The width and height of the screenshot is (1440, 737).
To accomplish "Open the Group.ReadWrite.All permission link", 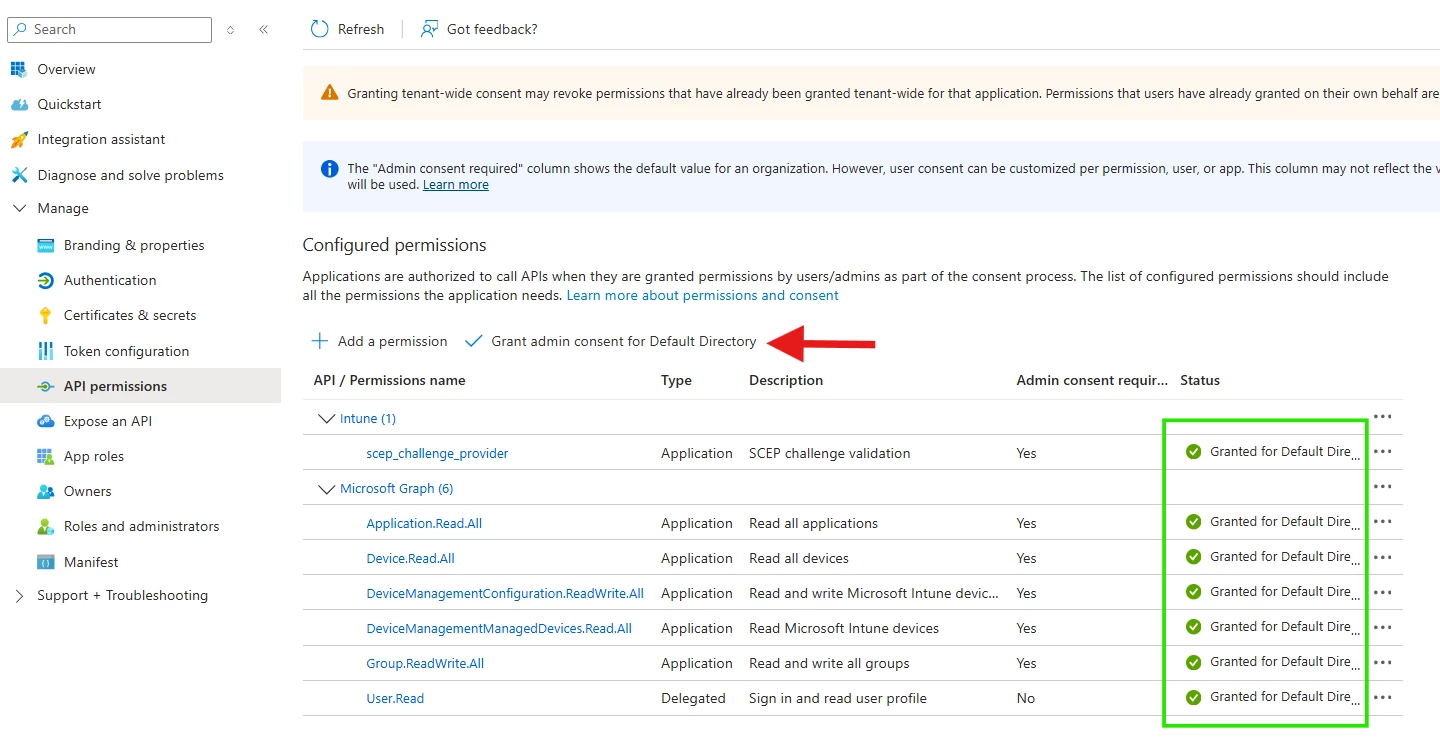I will 425,664.
